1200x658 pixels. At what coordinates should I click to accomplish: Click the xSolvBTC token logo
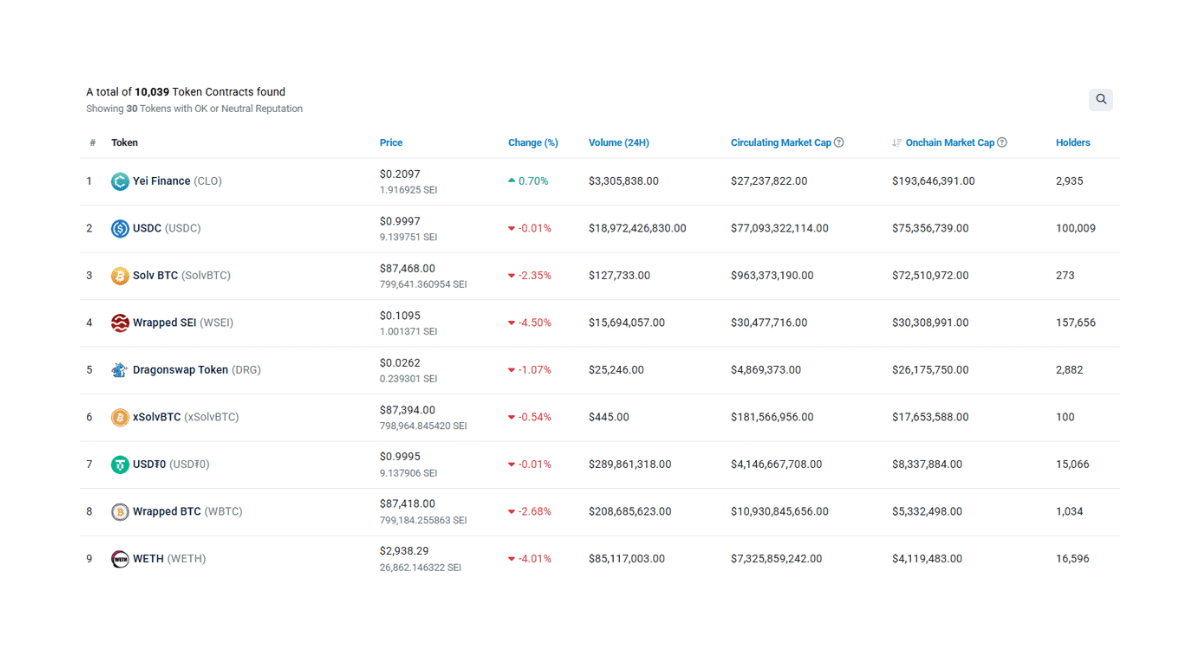[120, 417]
